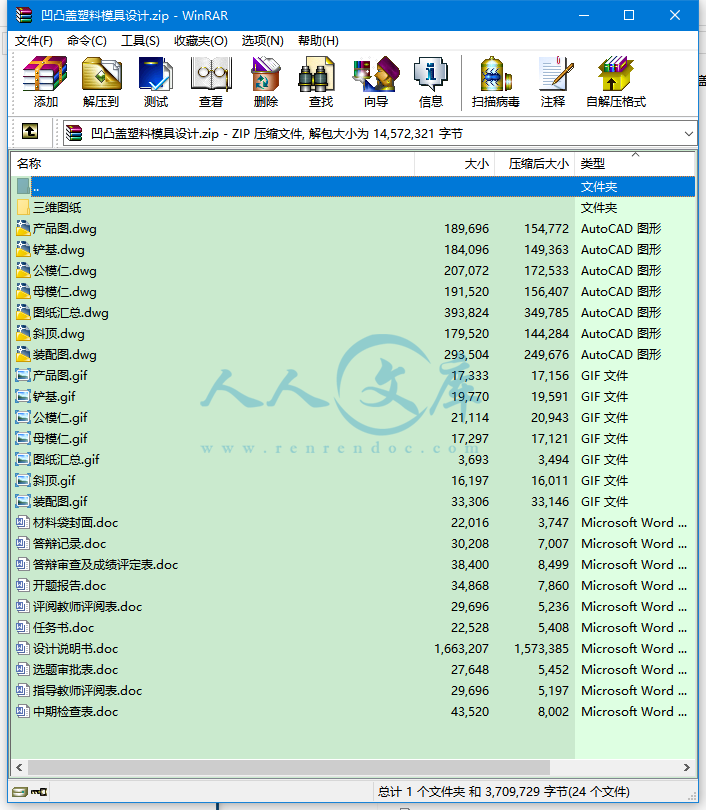Select the 产品图.gif file icon
The image size is (706, 810).
click(x=23, y=376)
